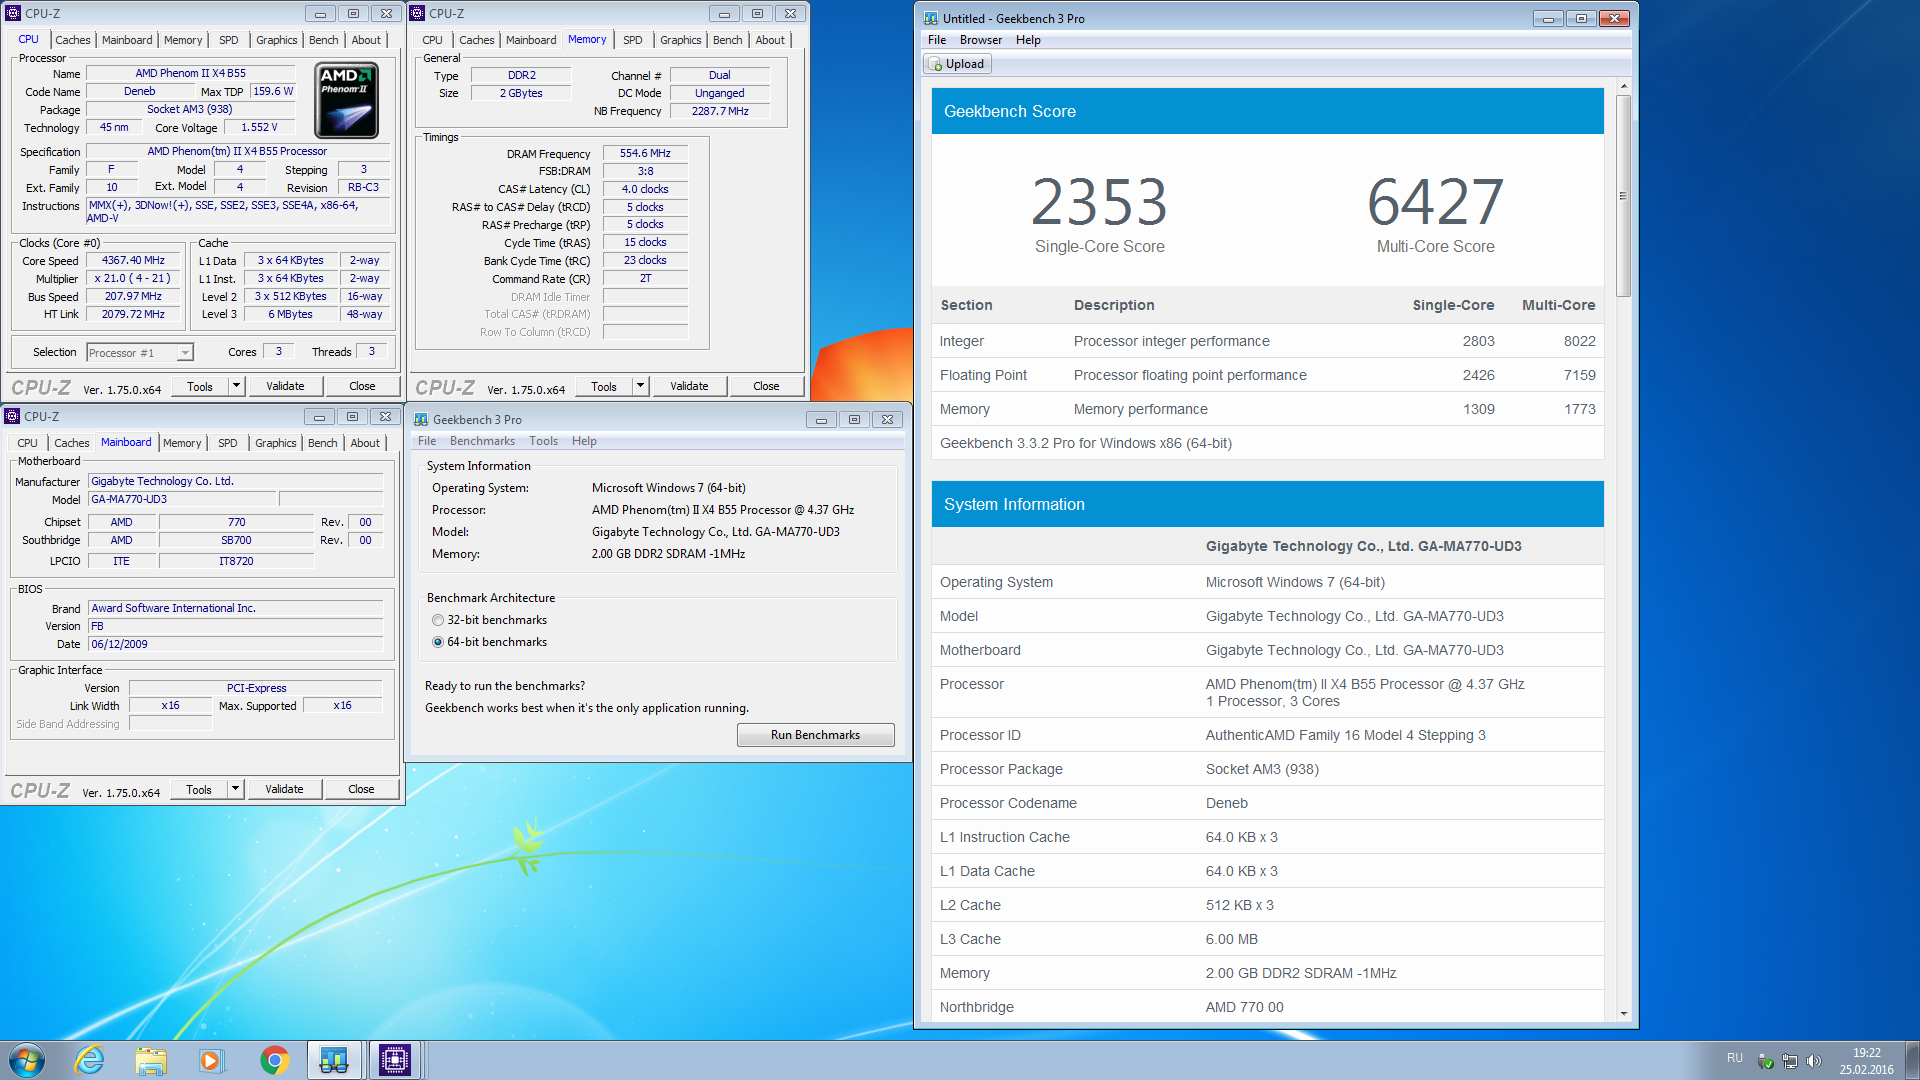Switch to SPD tab in CPU-Z Memory window
Image resolution: width=1920 pixels, height=1080 pixels.
(632, 40)
